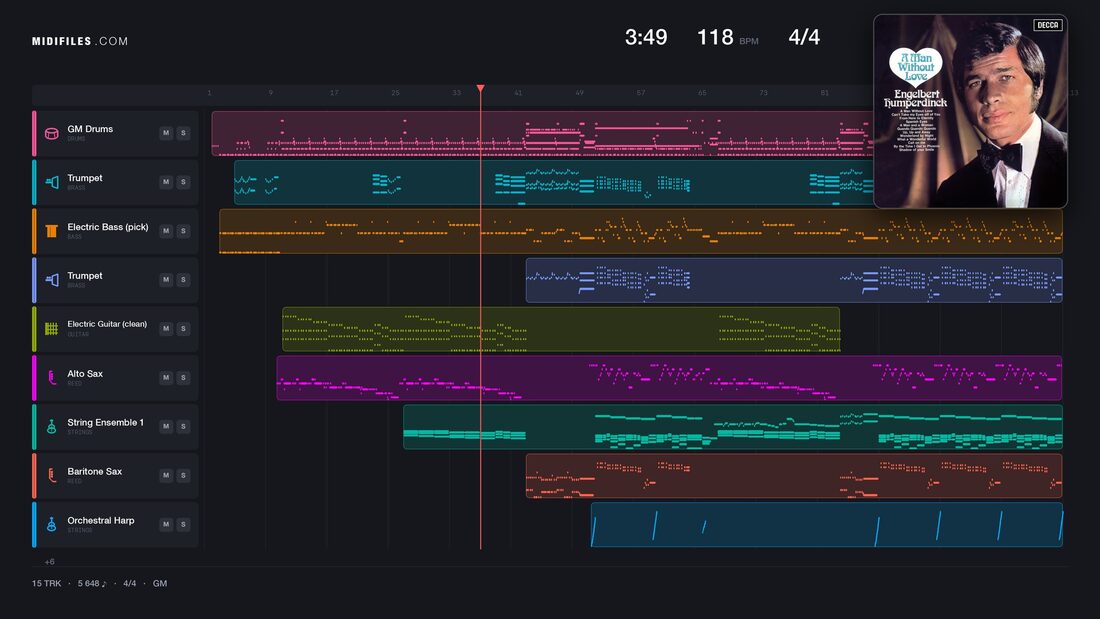Click the magenta Alto Sax clip
This screenshot has height=619, width=1100.
pyautogui.click(x=669, y=378)
